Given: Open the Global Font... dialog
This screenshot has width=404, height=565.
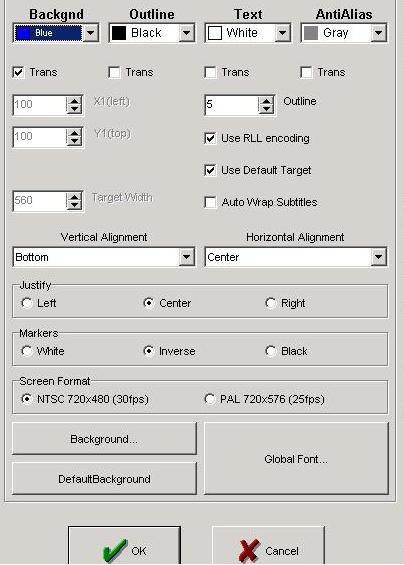Looking at the screenshot, I should [296, 459].
